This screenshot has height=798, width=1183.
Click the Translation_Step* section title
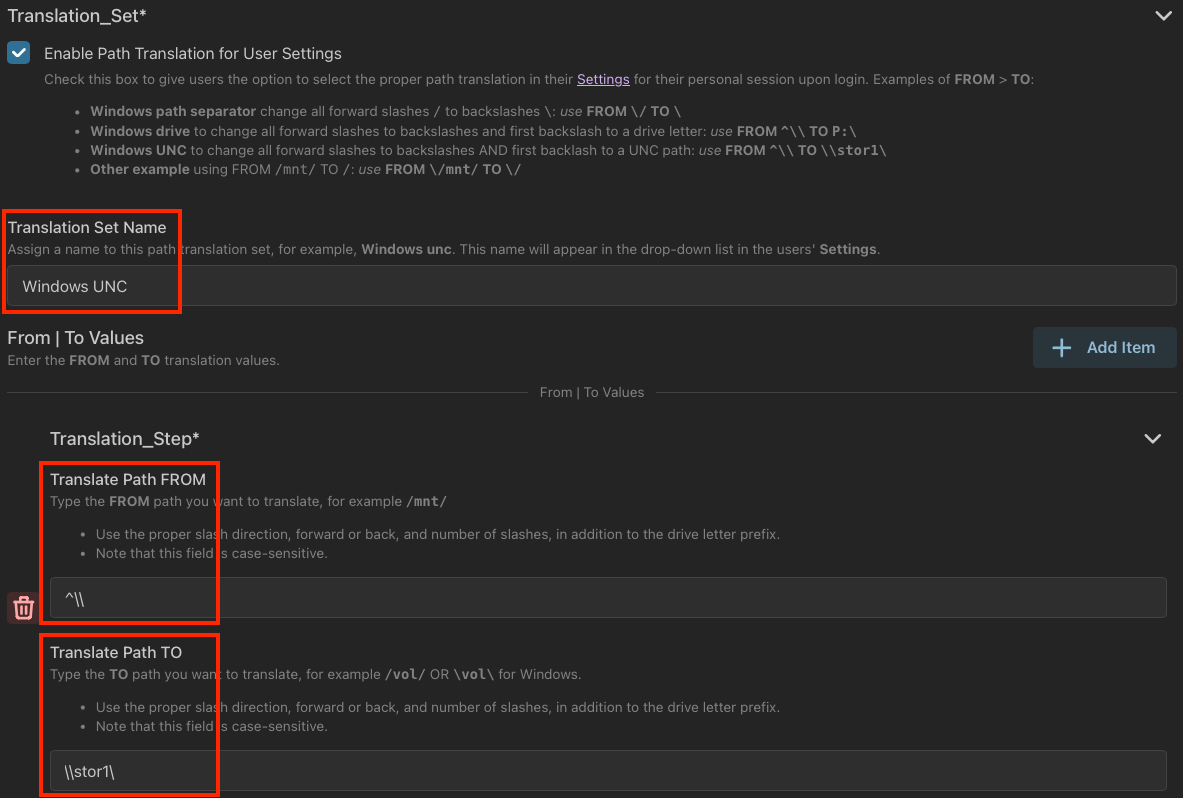(x=126, y=438)
